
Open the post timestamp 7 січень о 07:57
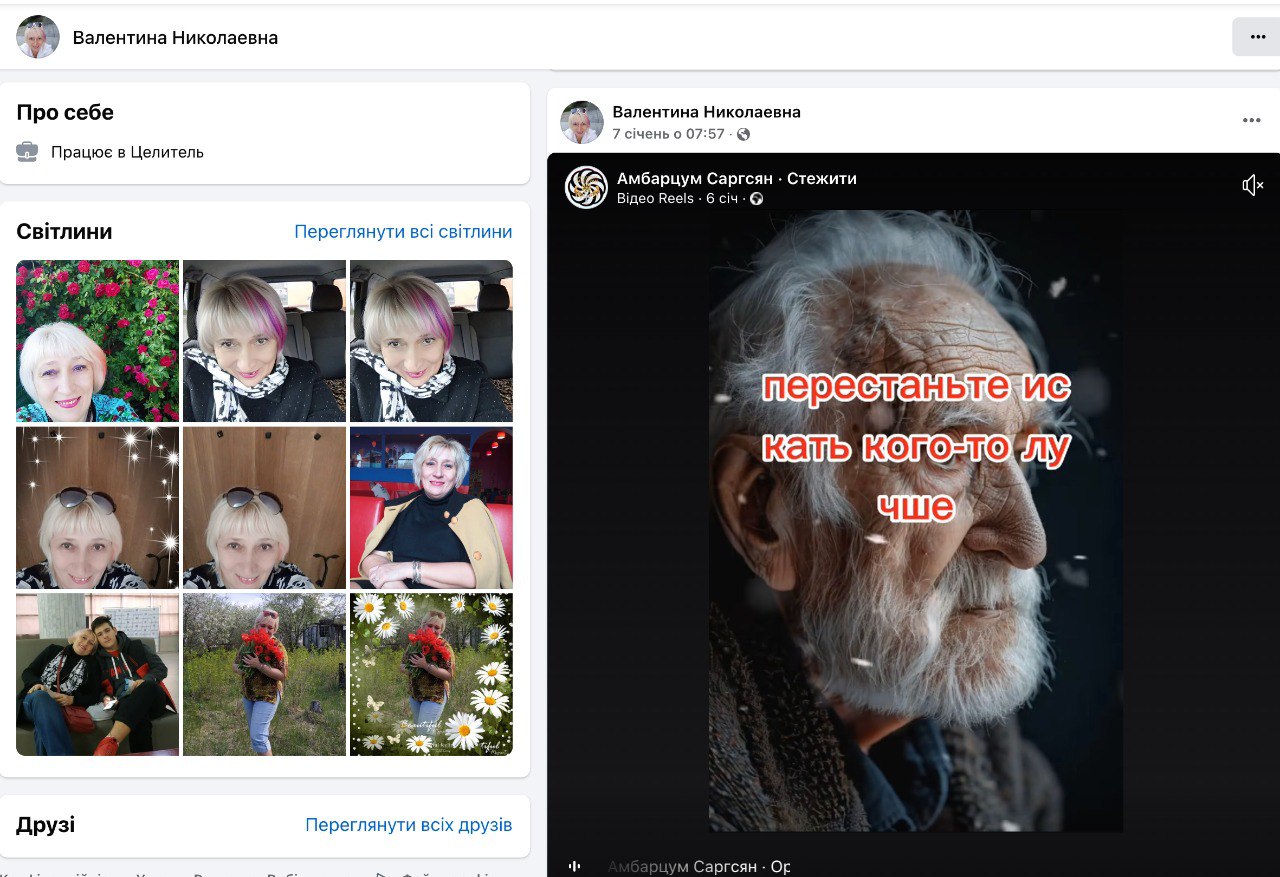point(668,134)
